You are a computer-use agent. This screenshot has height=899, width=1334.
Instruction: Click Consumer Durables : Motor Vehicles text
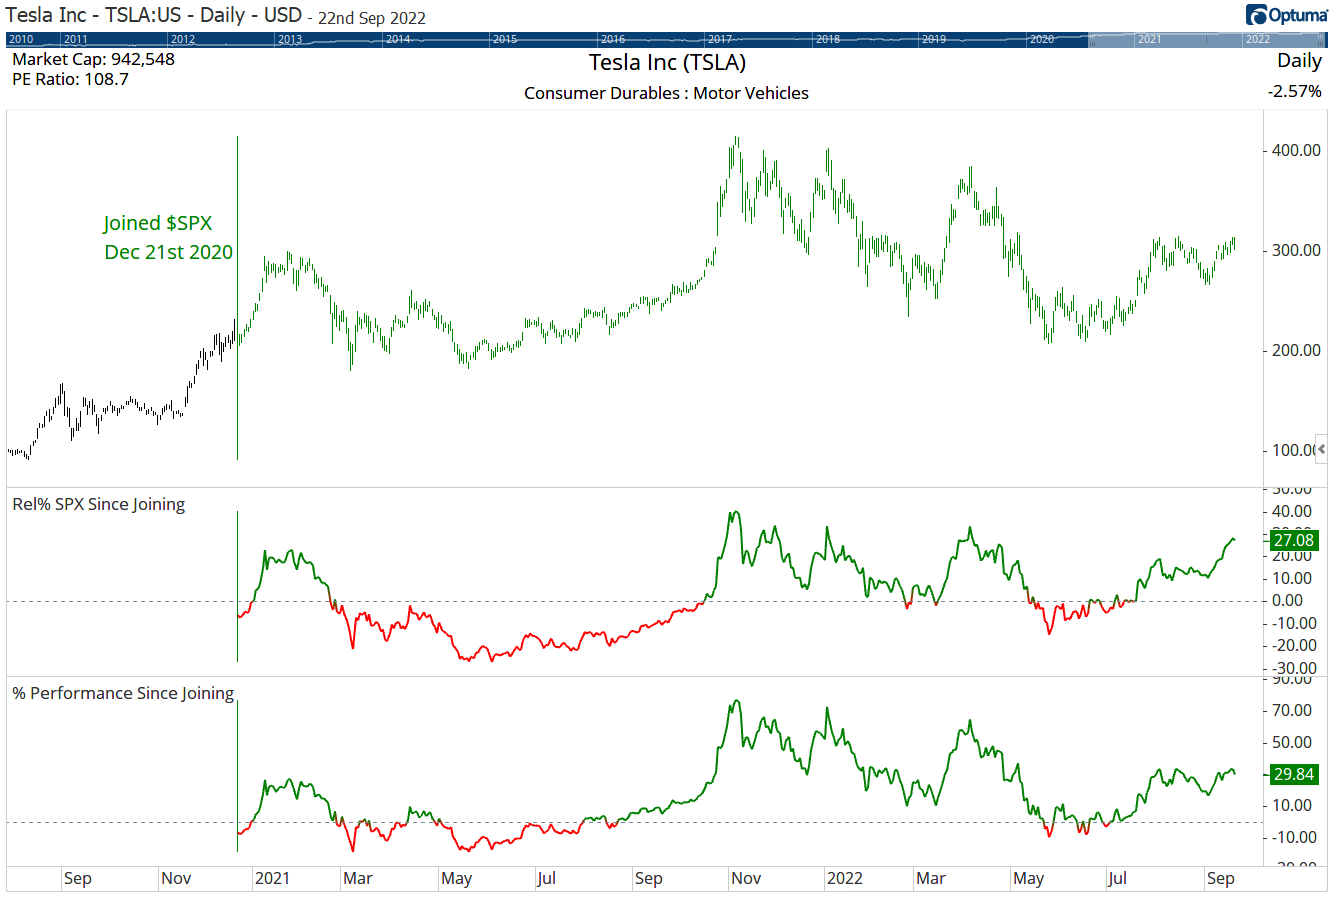pyautogui.click(x=666, y=93)
